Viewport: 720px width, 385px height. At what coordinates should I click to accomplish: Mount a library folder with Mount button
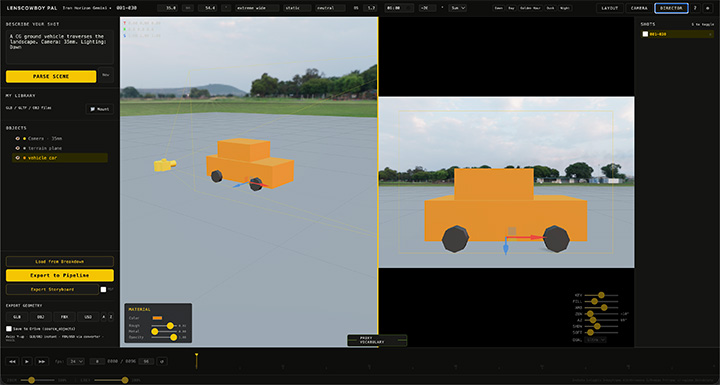click(x=100, y=109)
